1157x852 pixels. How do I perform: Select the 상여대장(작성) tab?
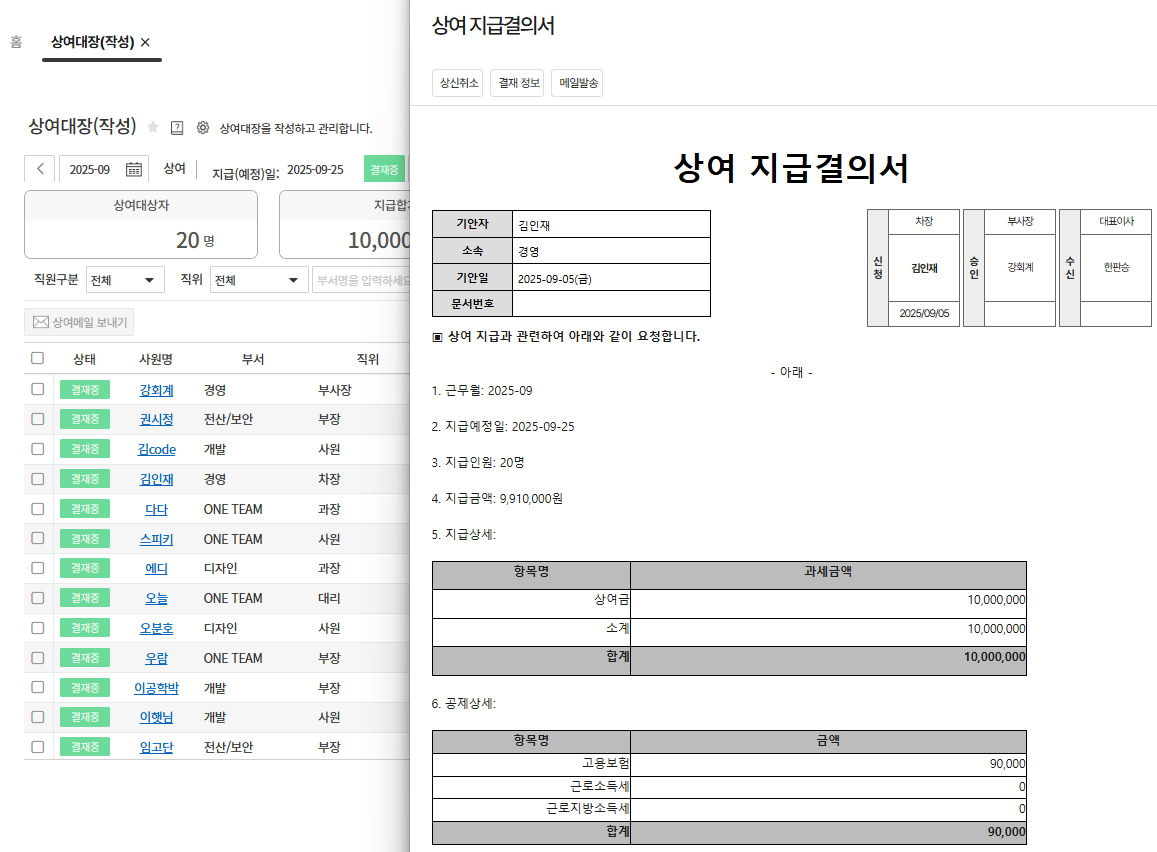[x=92, y=42]
